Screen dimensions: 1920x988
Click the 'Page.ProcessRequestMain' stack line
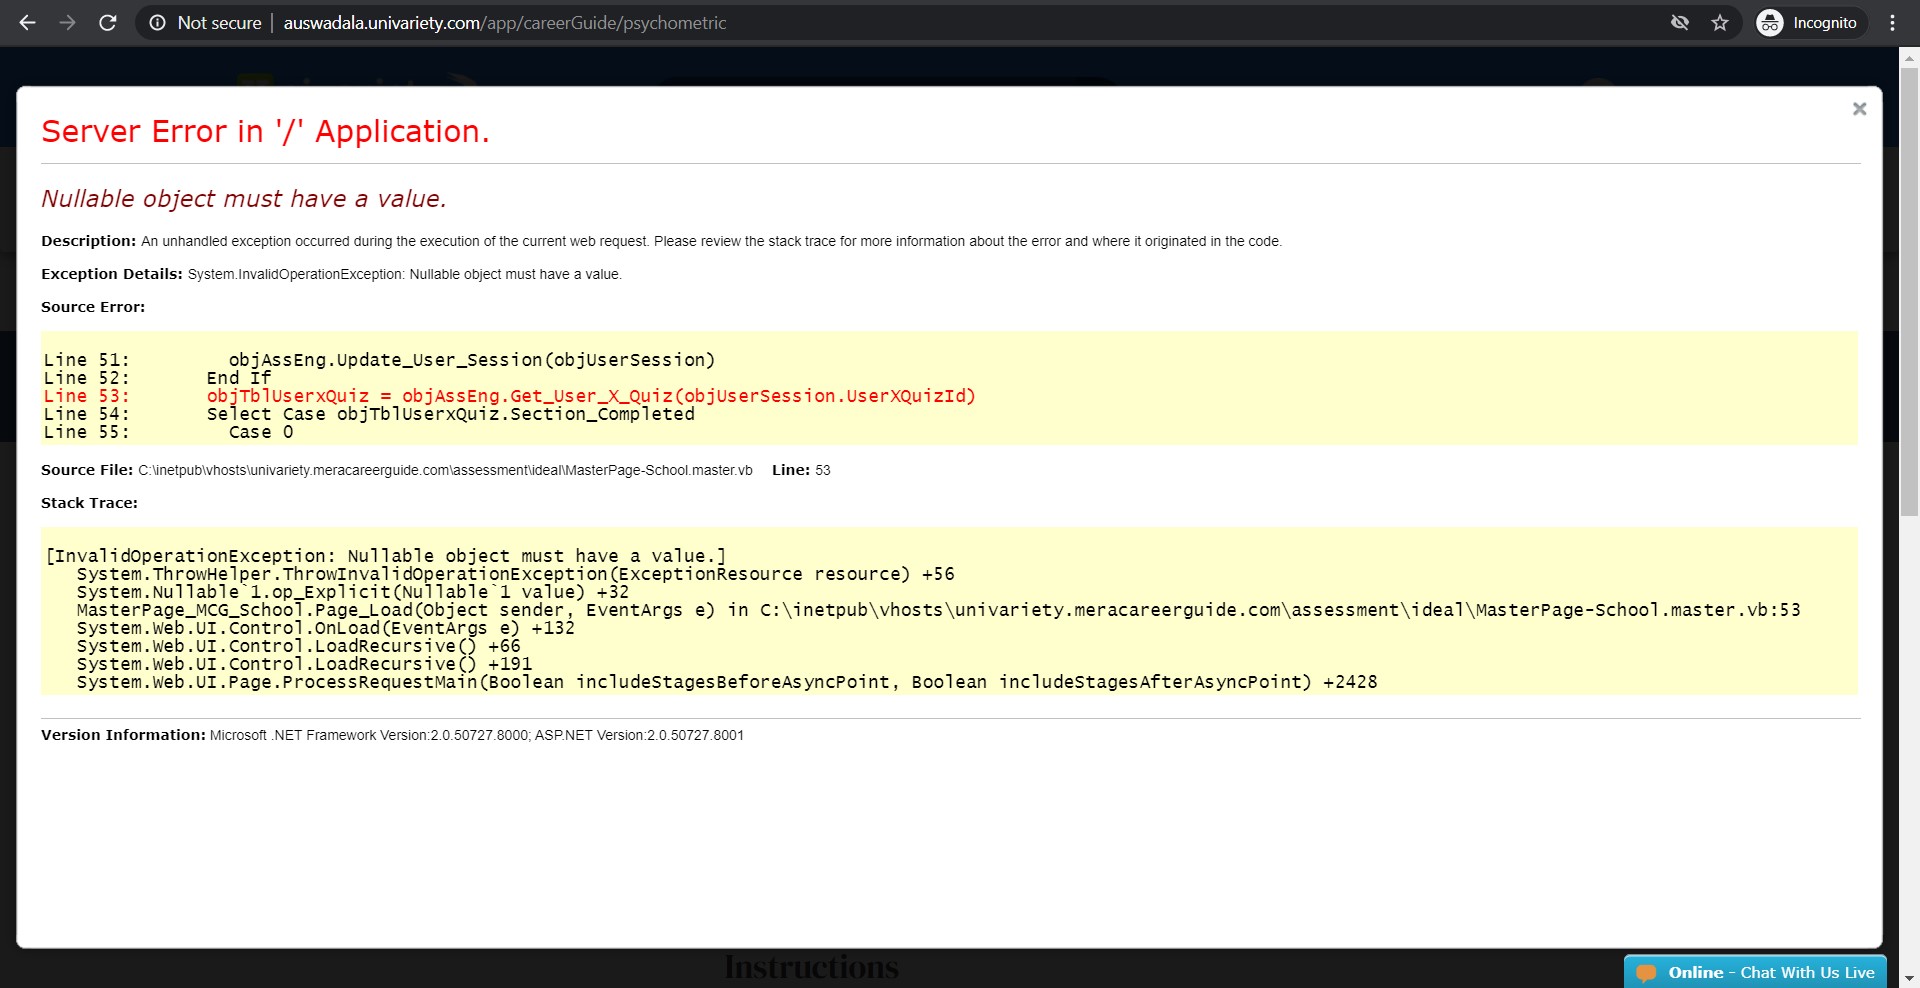(727, 682)
